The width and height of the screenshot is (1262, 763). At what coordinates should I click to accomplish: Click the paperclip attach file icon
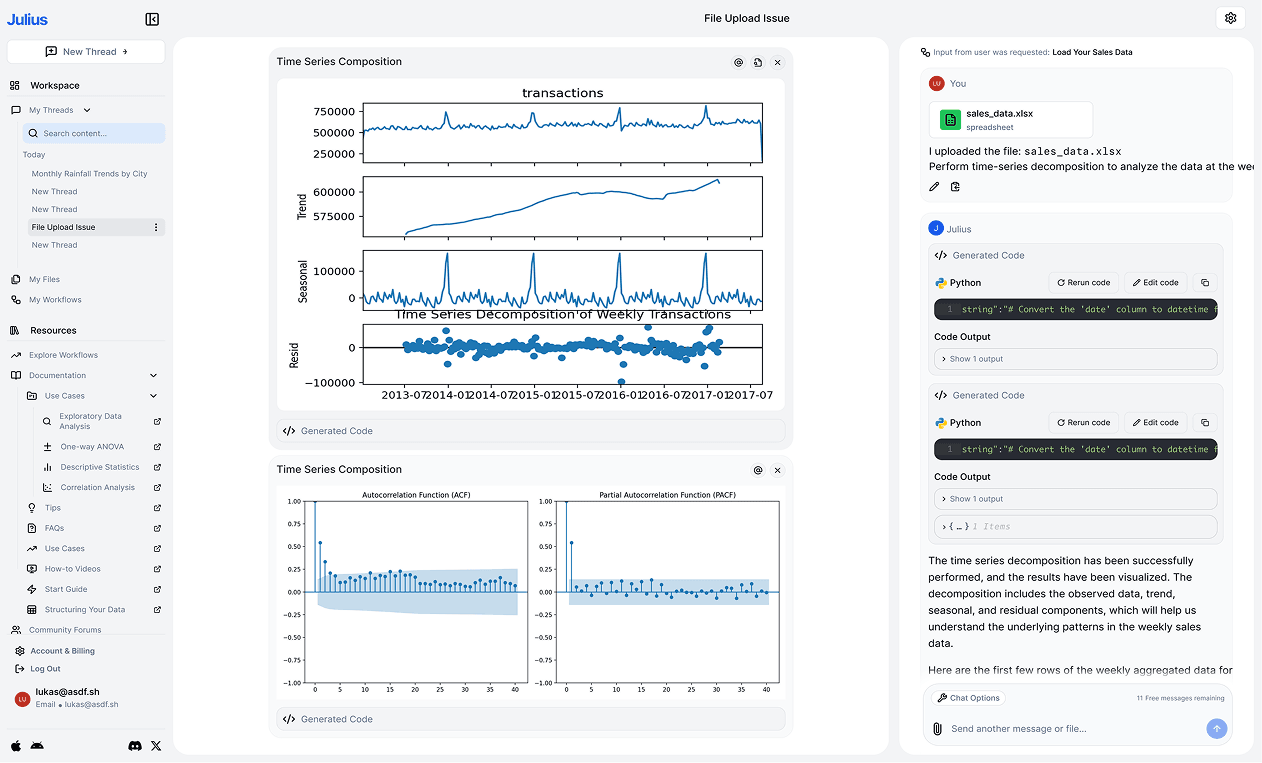937,729
